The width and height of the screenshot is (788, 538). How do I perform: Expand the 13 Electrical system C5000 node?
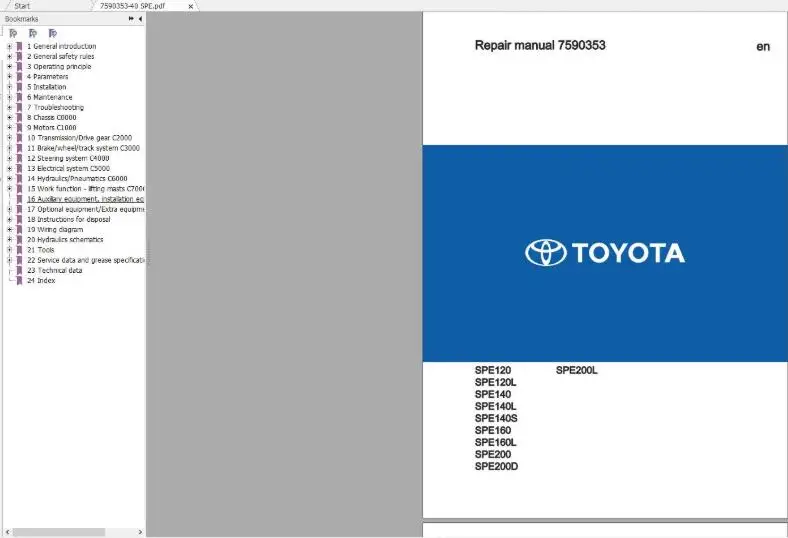point(9,168)
